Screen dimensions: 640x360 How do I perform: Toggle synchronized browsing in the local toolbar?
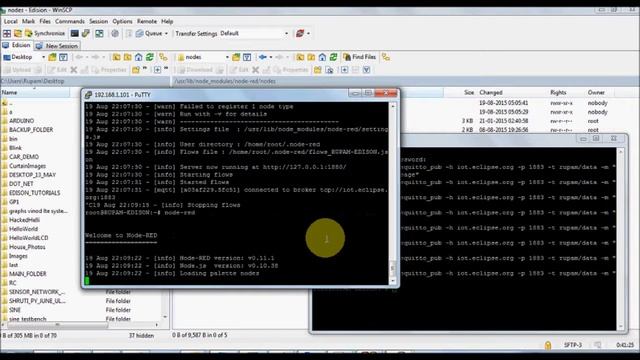pyautogui.click(x=163, y=57)
